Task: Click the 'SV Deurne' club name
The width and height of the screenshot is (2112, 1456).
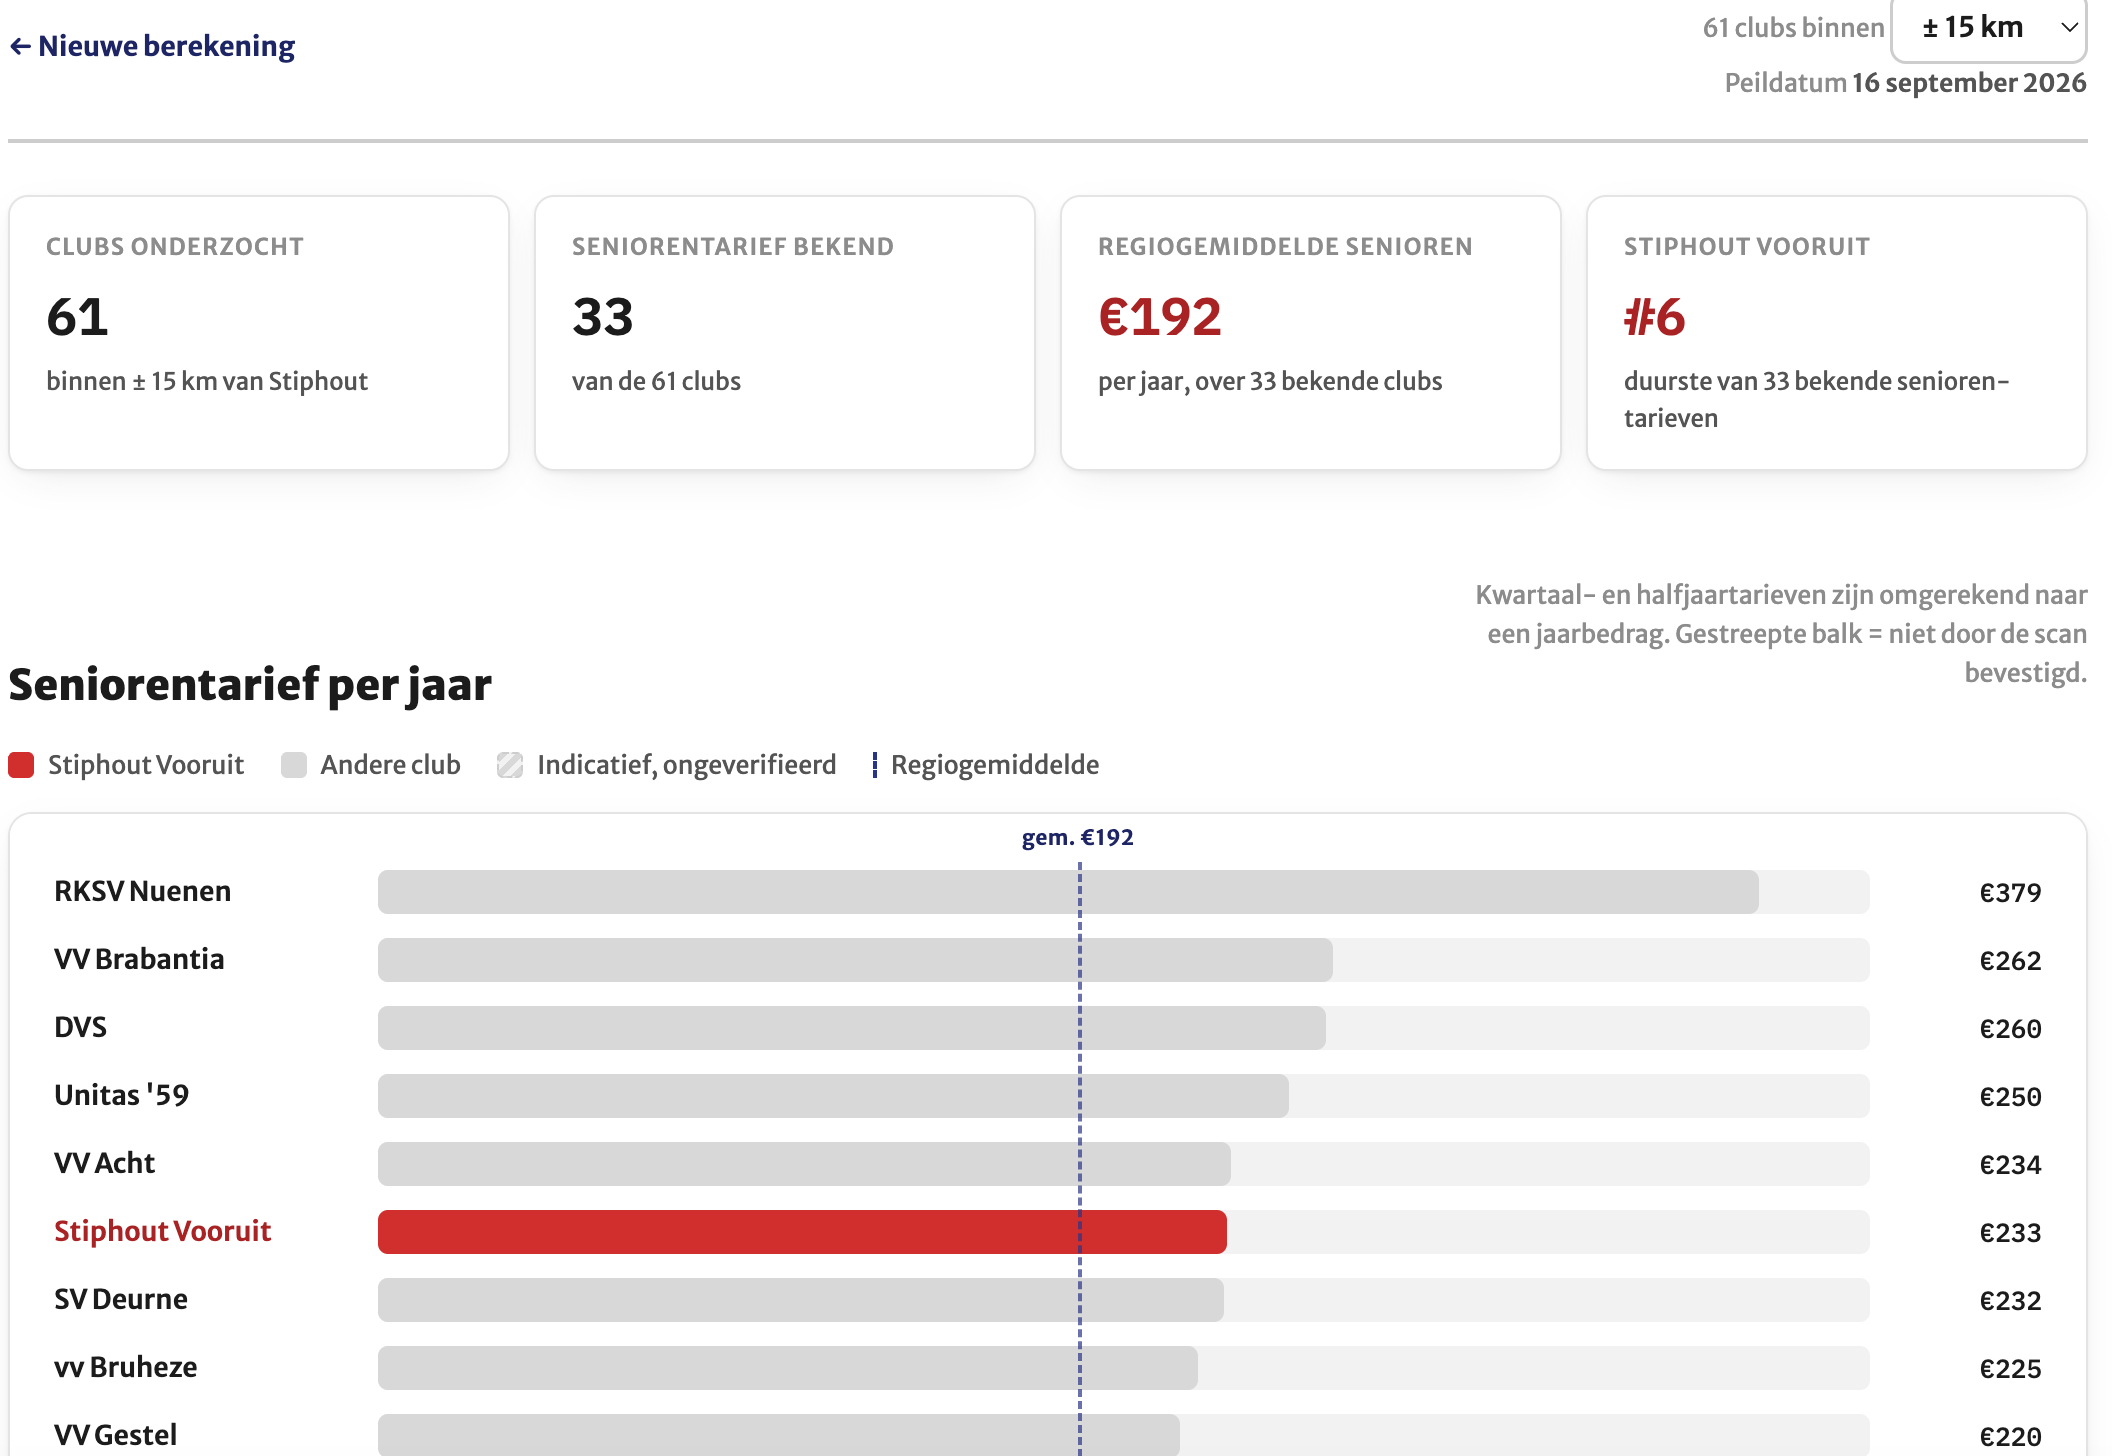Action: click(121, 1299)
